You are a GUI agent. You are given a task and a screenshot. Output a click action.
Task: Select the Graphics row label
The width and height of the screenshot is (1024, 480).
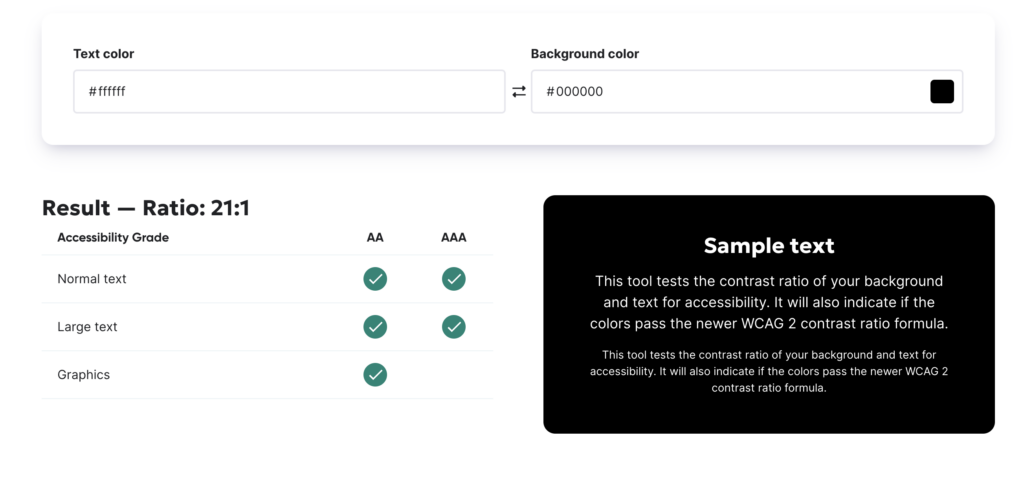click(x=84, y=375)
